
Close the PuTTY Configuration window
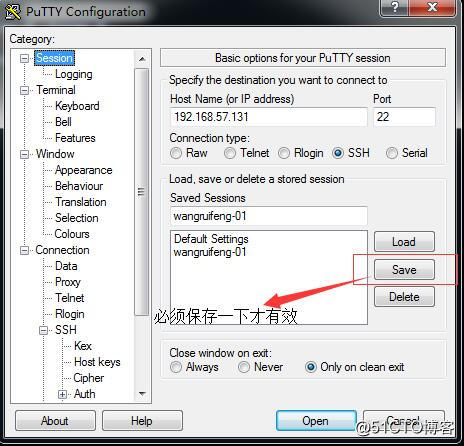pos(432,7)
